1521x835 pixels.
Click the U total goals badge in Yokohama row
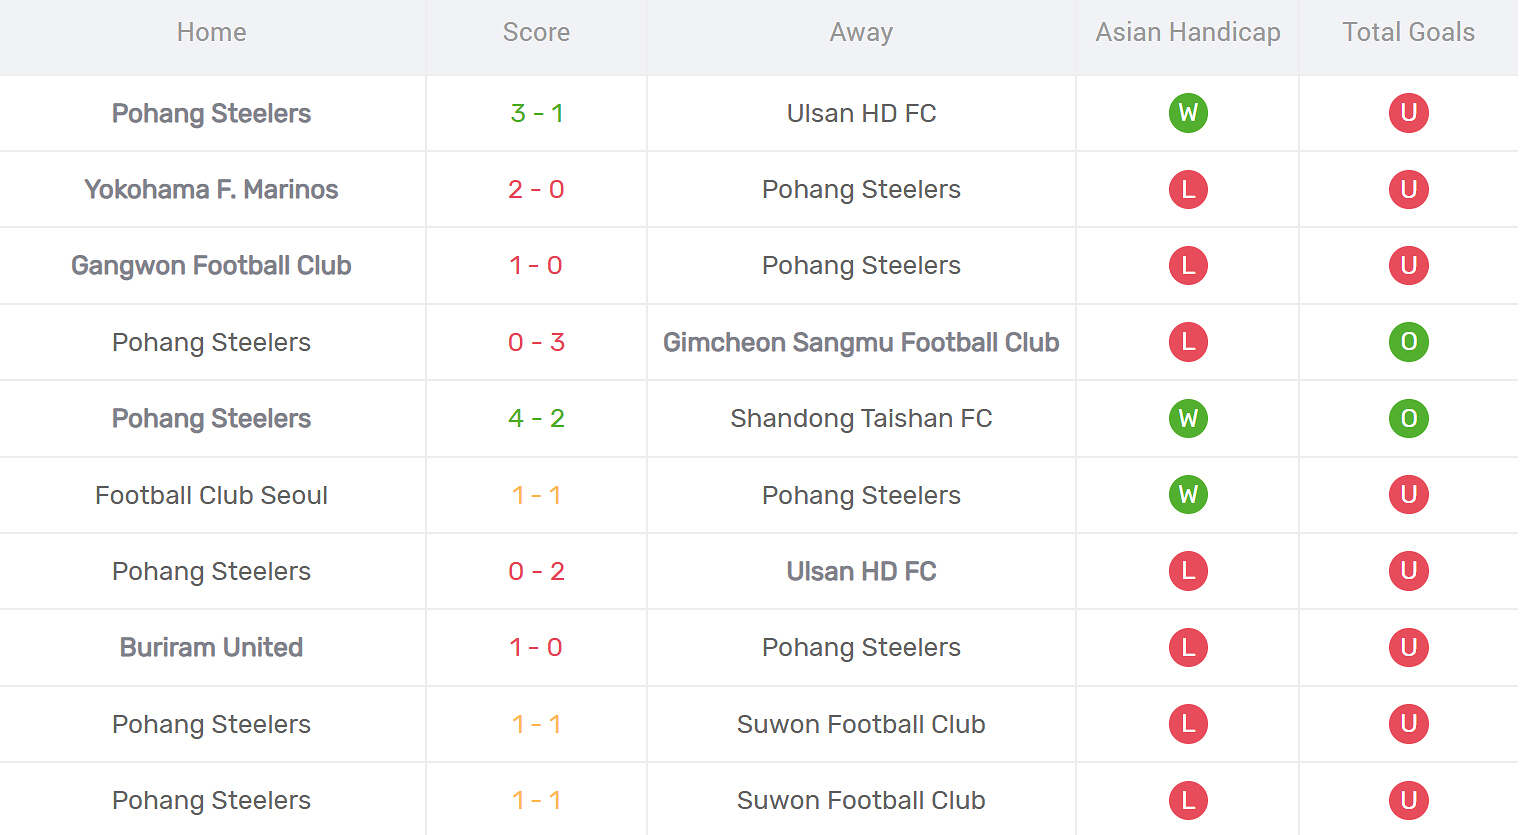[x=1408, y=189]
